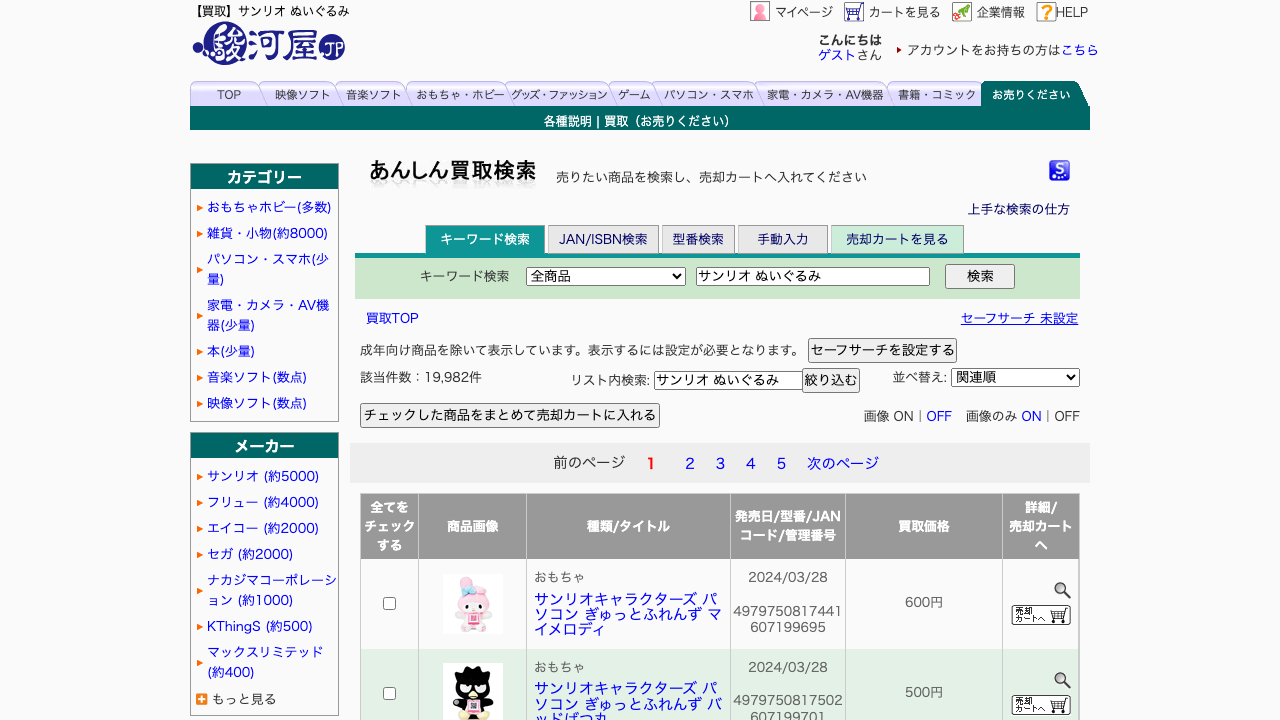Click 買取TOP link
Viewport: 1280px width, 720px height.
click(392, 318)
